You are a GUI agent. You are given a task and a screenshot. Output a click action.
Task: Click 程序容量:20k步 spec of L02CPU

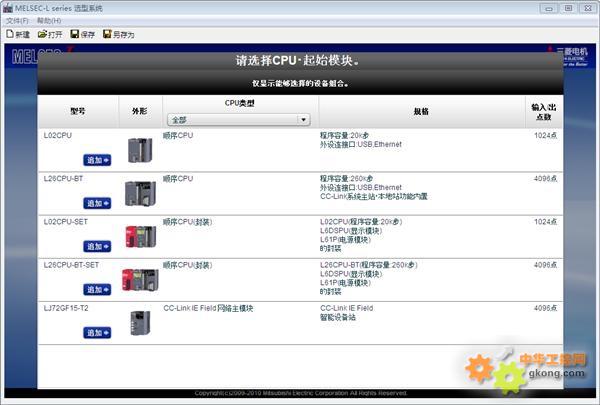coord(344,136)
